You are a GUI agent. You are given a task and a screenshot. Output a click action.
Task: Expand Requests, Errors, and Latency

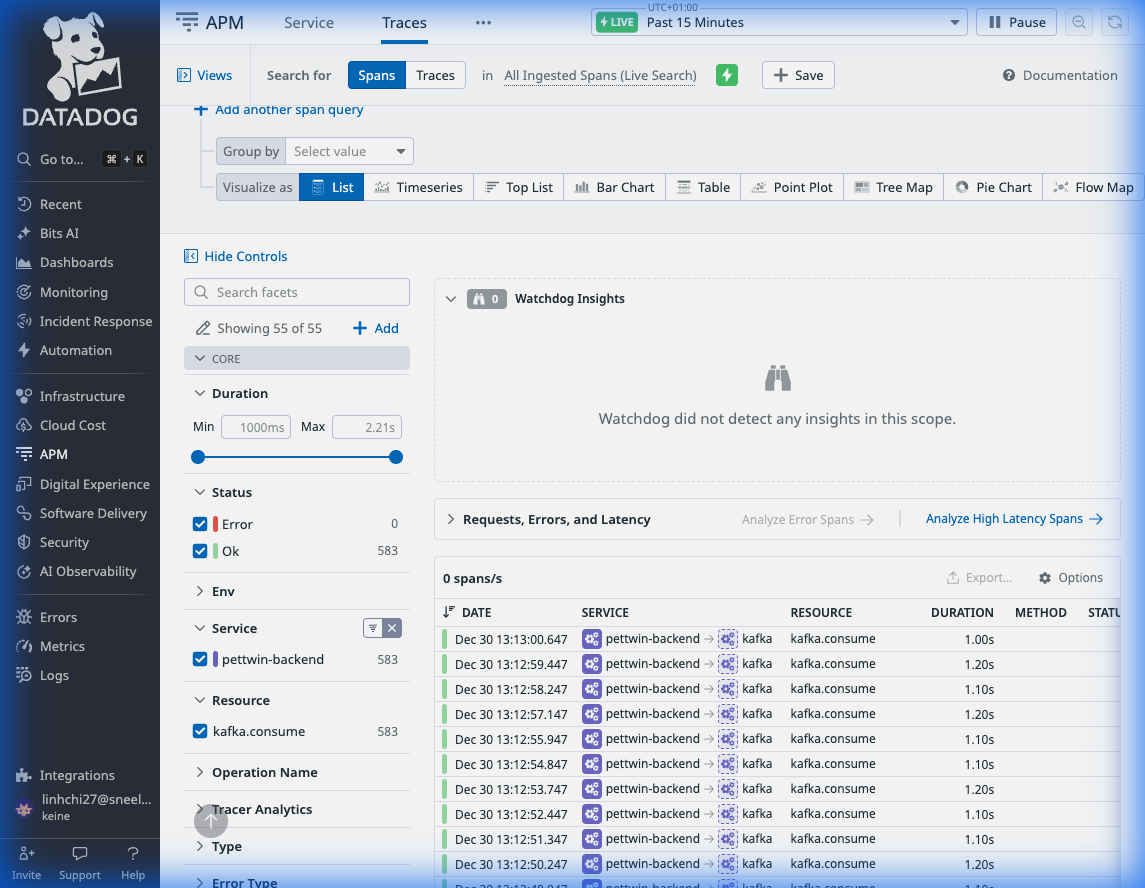pyautogui.click(x=451, y=519)
